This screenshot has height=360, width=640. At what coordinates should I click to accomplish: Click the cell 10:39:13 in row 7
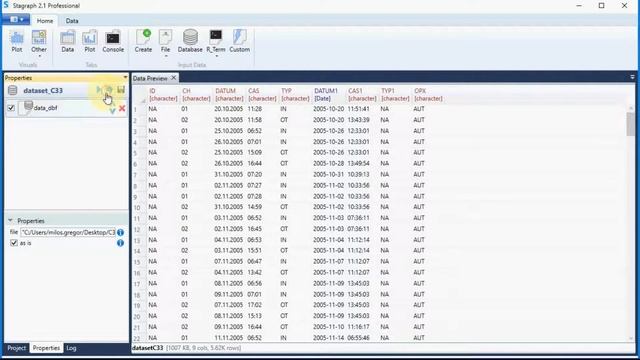pos(358,174)
